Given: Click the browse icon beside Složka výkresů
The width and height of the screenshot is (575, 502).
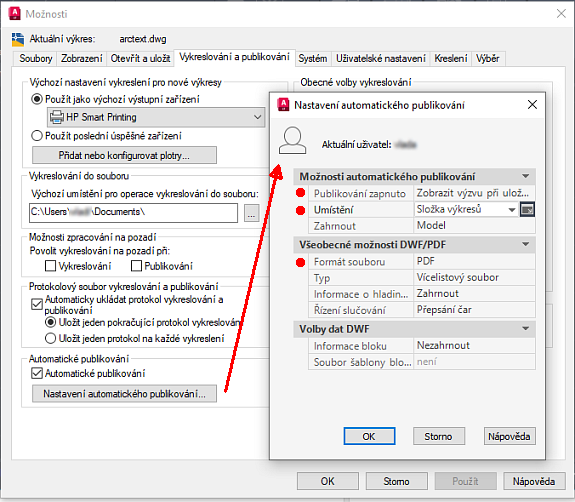Looking at the screenshot, I should tap(527, 210).
